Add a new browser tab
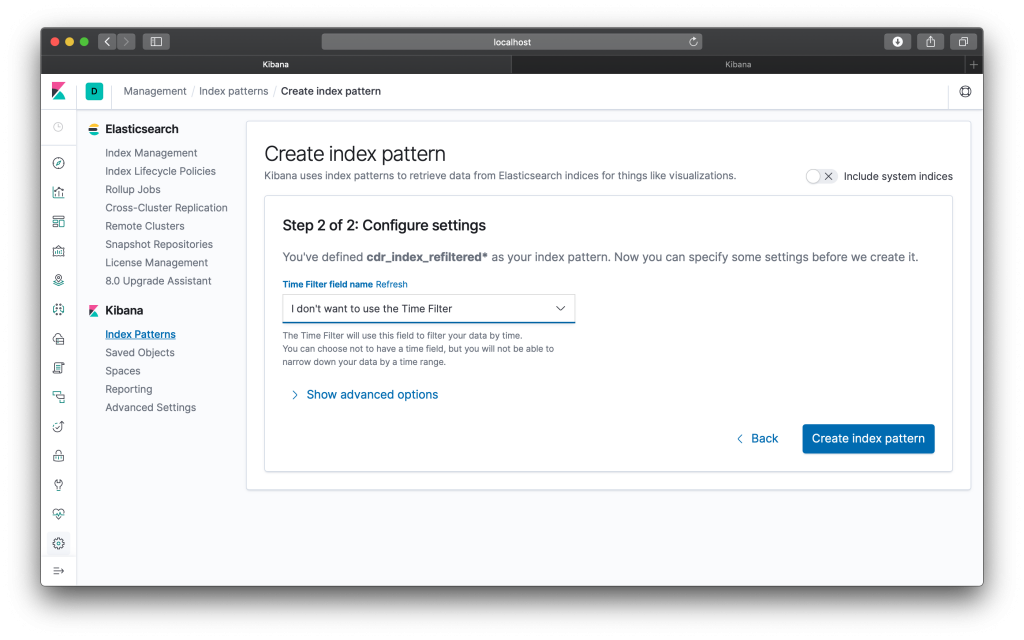The image size is (1024, 640). (x=974, y=65)
